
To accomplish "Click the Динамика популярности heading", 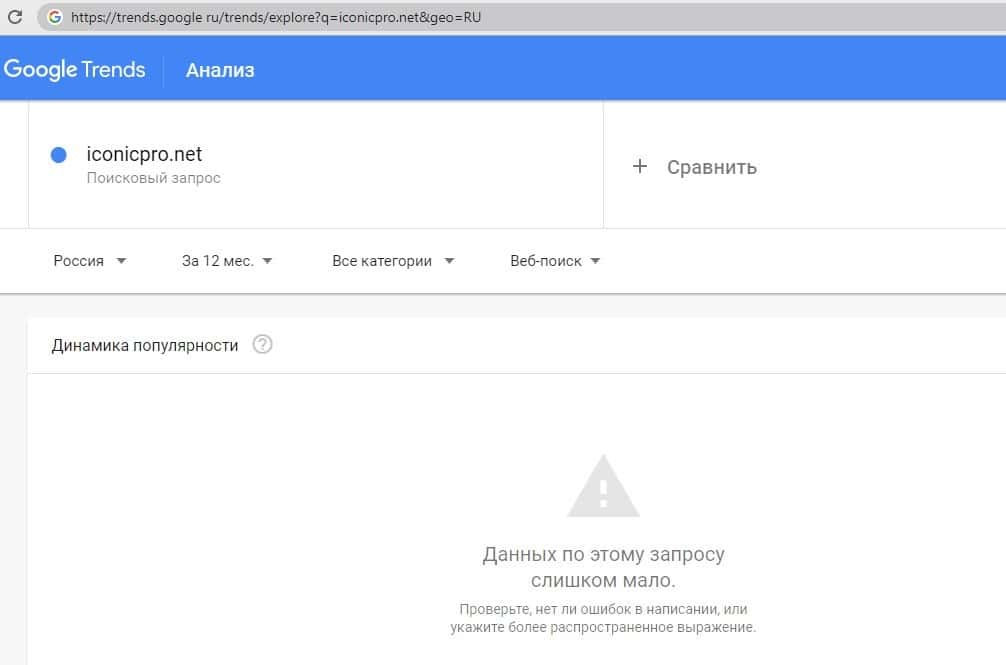I will 145,345.
